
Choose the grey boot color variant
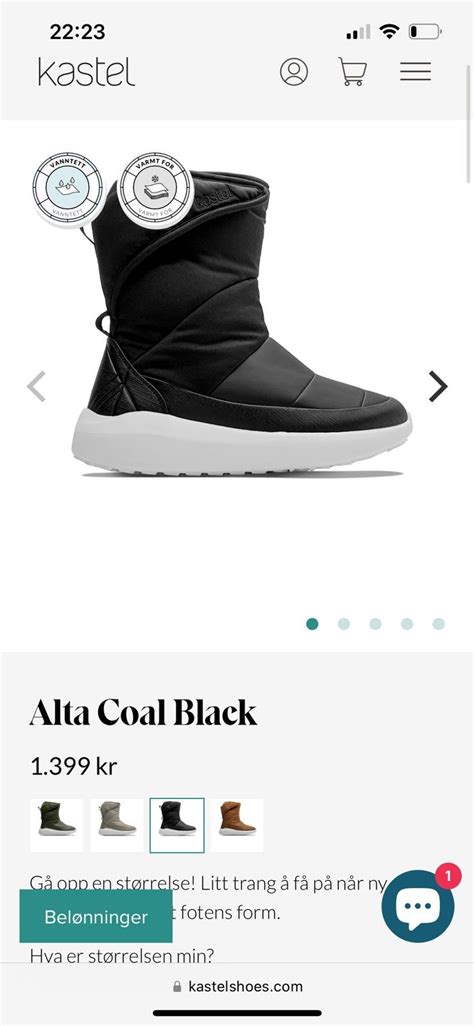tap(117, 825)
